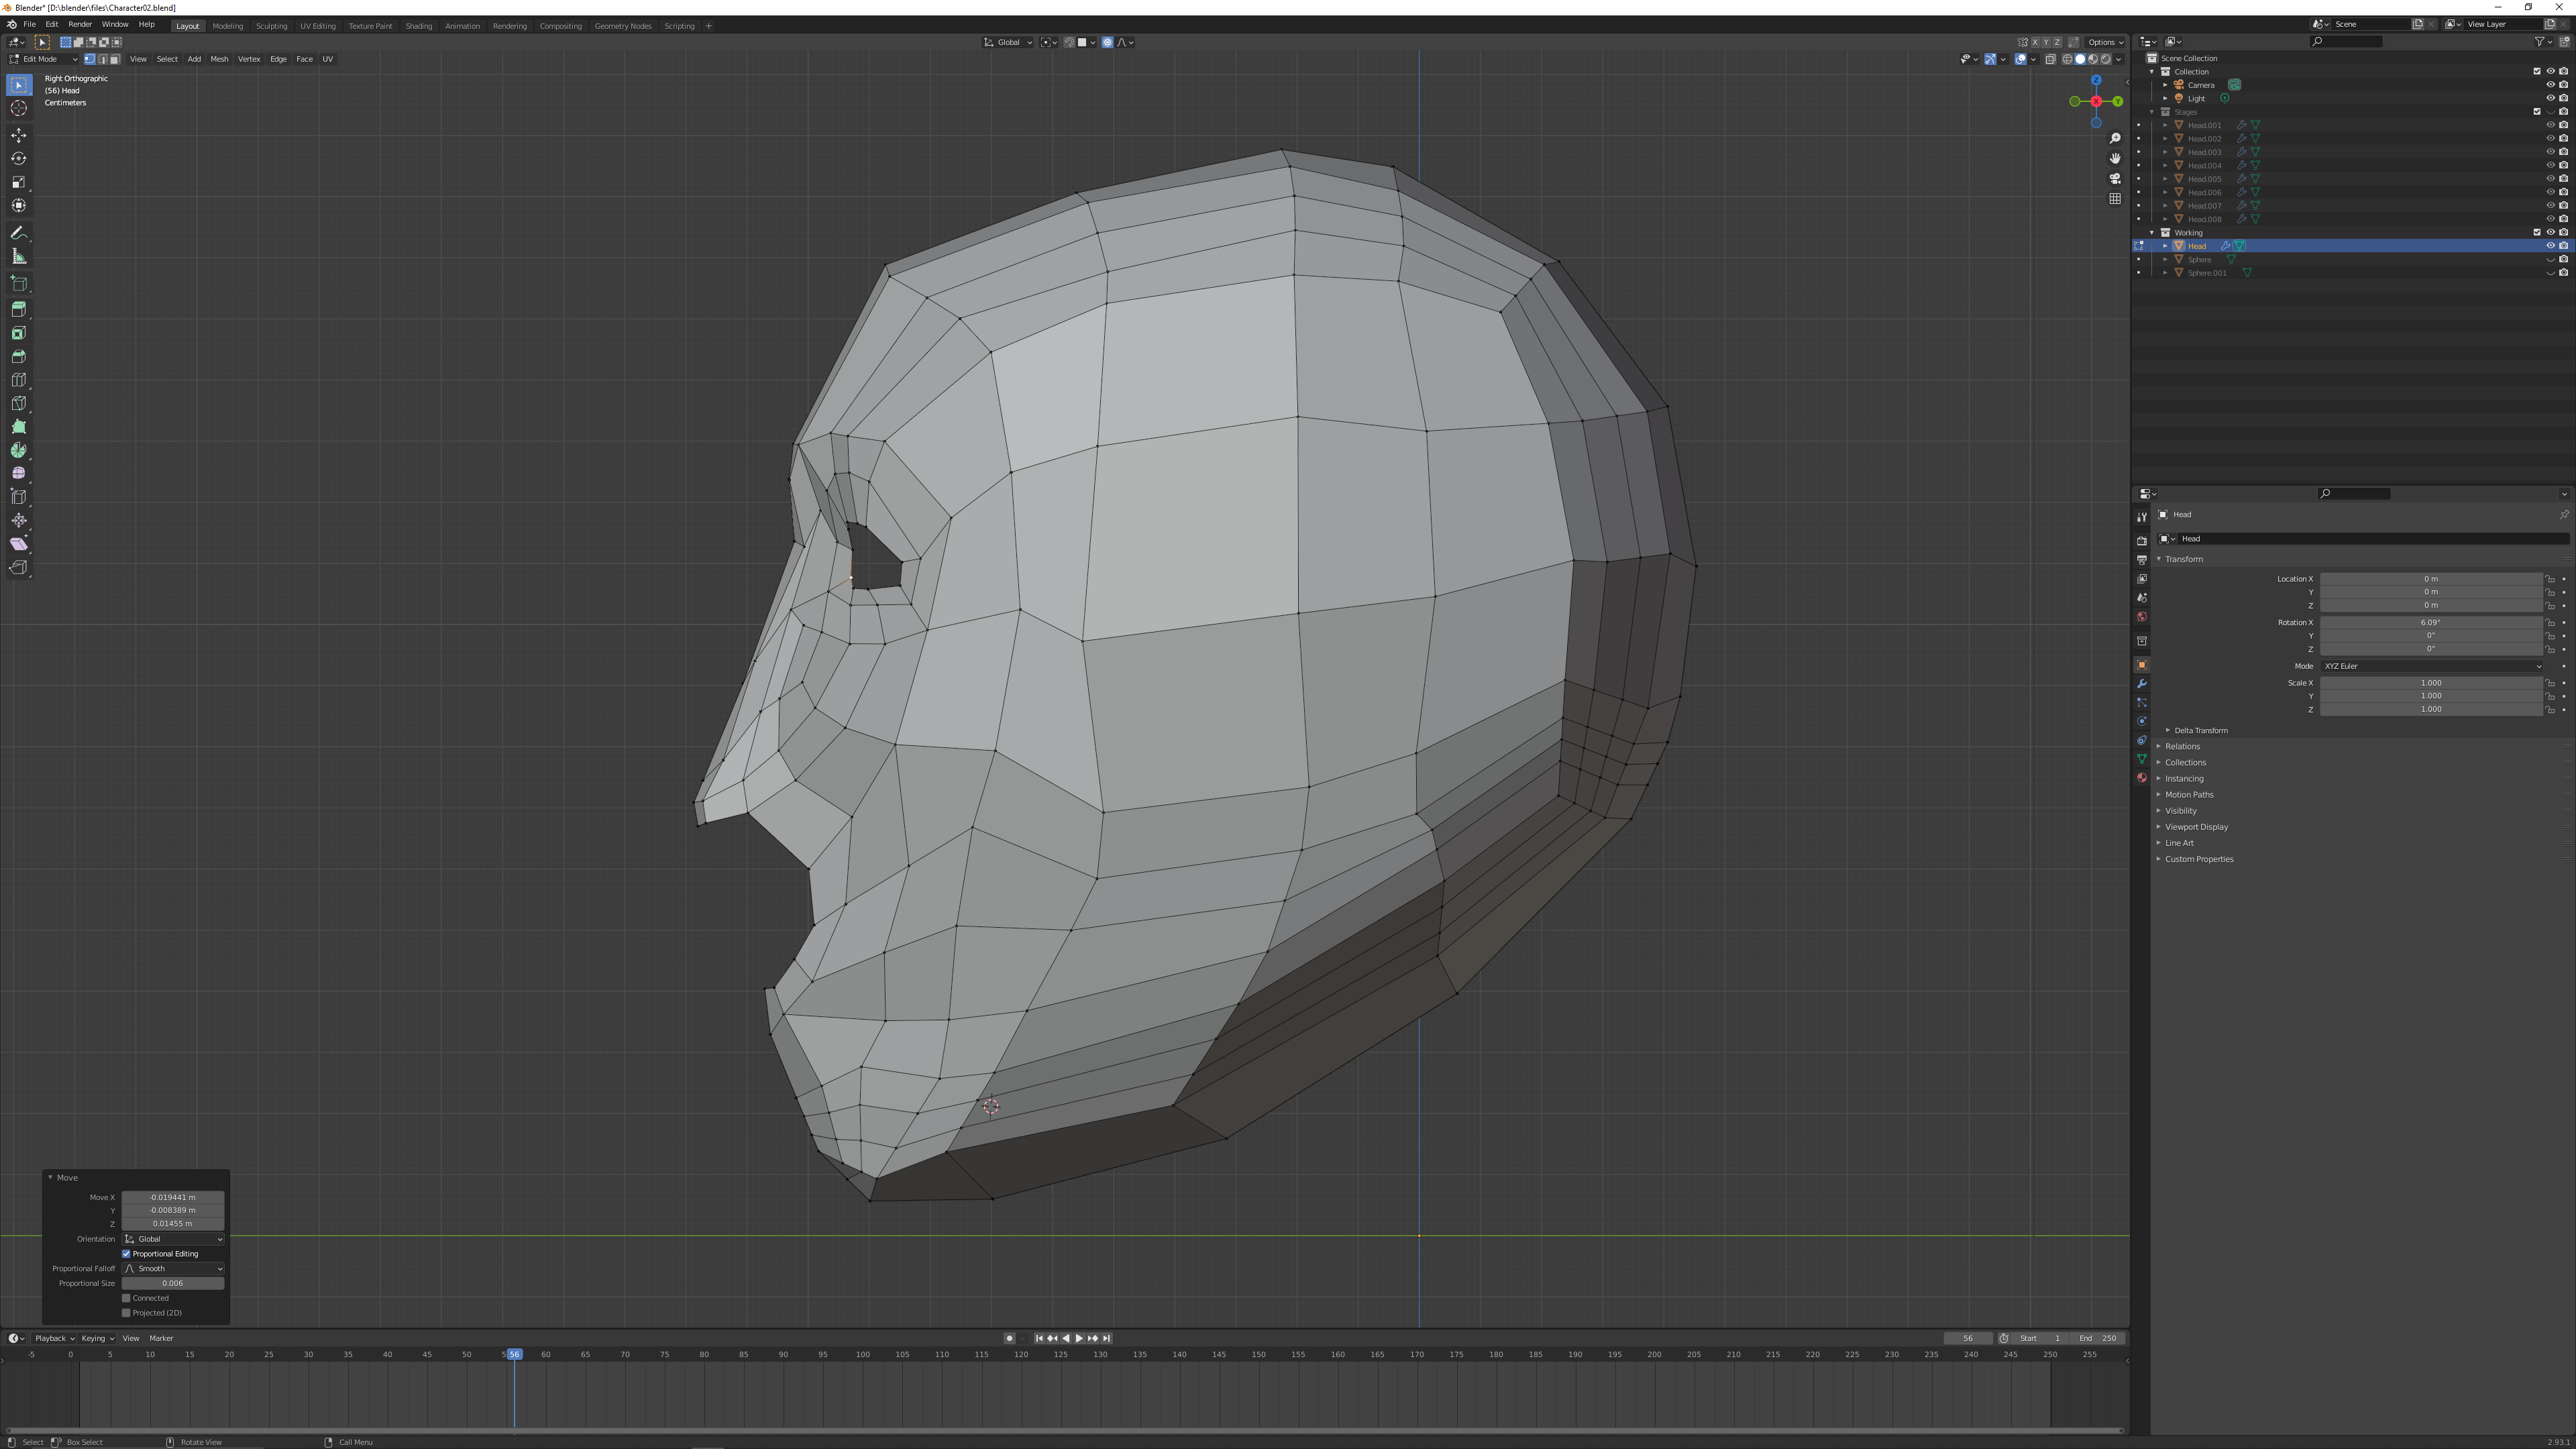Screen dimensions: 2576x1449
Task: Select the Edge Slide tool
Action: pos(19,497)
